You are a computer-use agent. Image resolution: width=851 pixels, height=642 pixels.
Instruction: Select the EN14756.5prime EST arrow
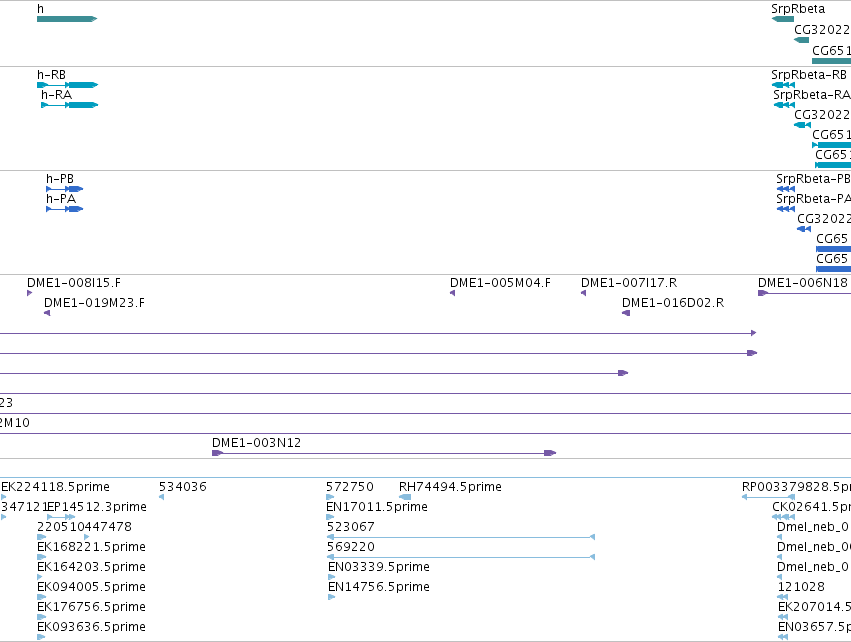(x=332, y=597)
